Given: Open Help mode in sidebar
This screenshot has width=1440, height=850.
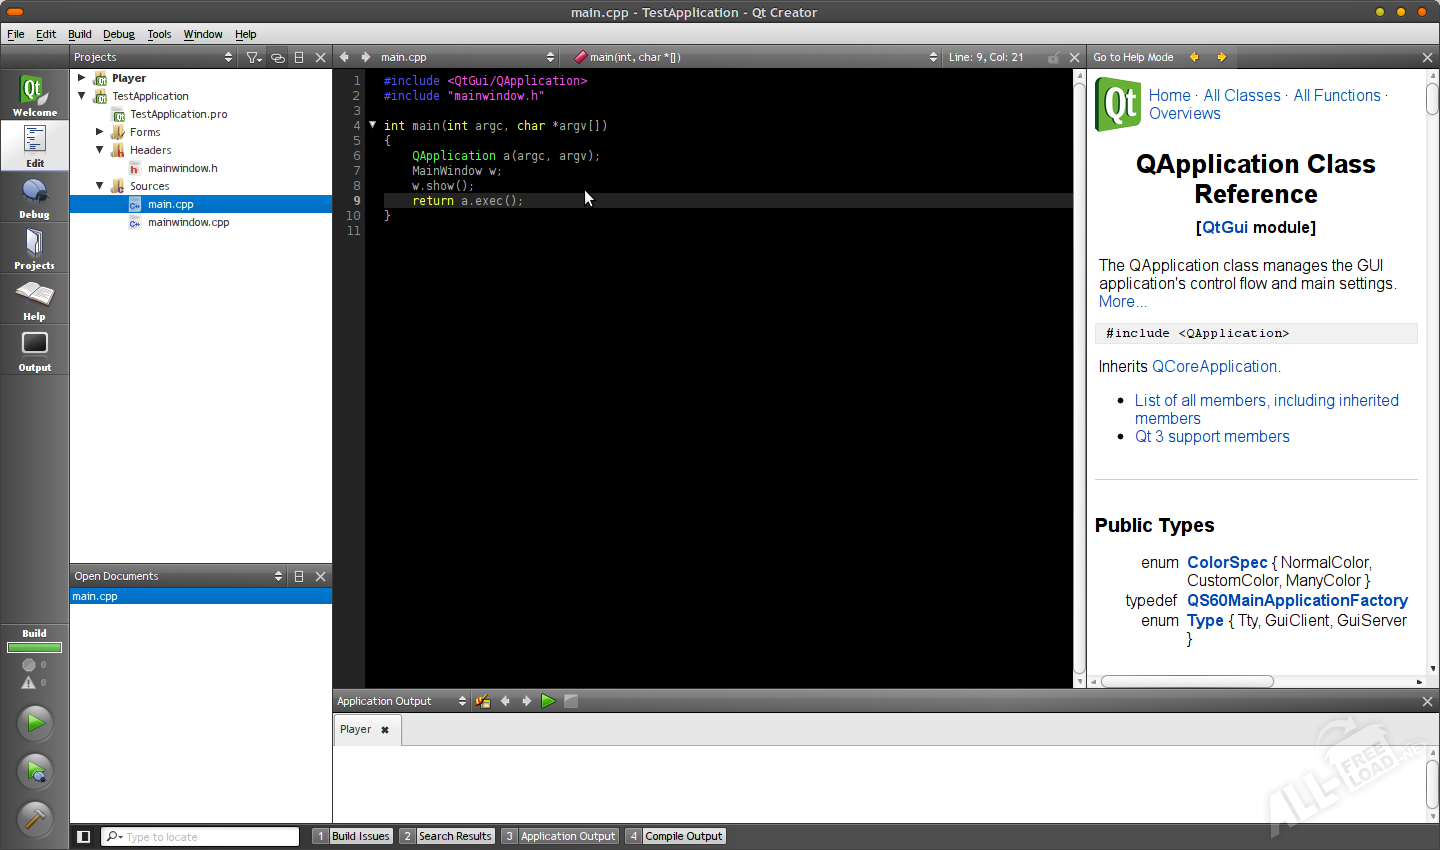Looking at the screenshot, I should click(x=34, y=299).
